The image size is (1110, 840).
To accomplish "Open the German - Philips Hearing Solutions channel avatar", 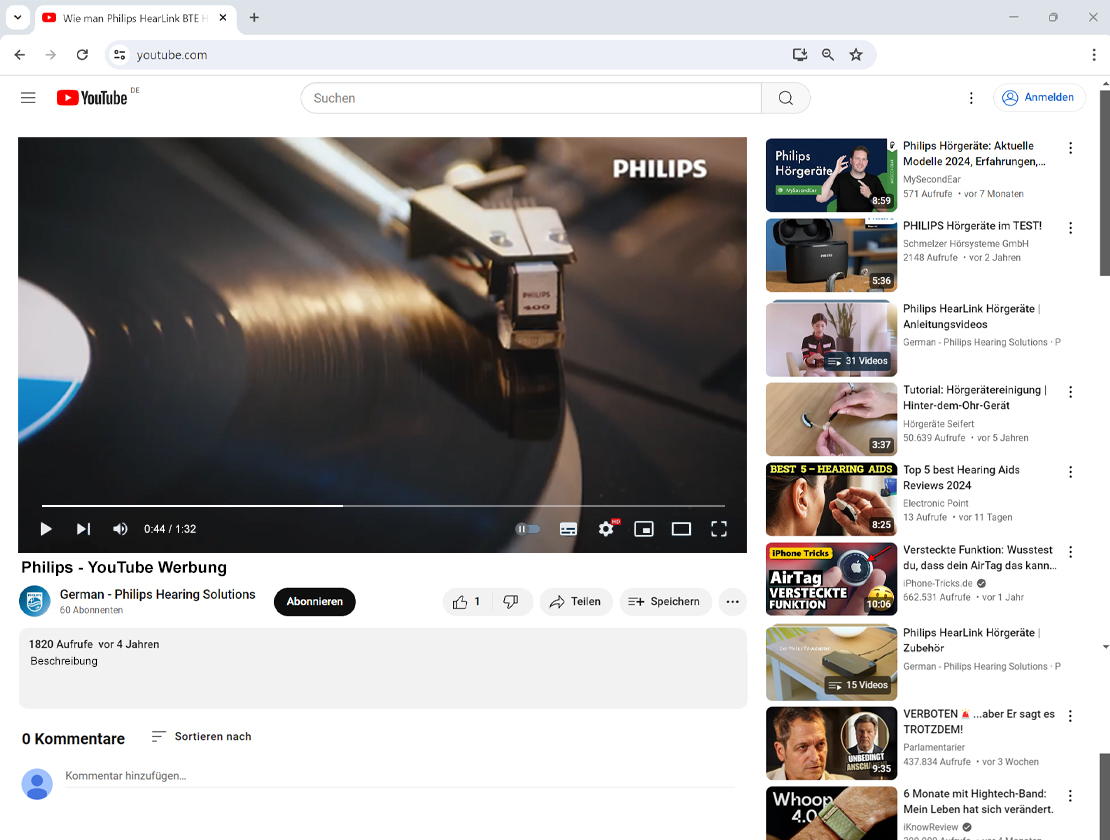I will tap(35, 602).
